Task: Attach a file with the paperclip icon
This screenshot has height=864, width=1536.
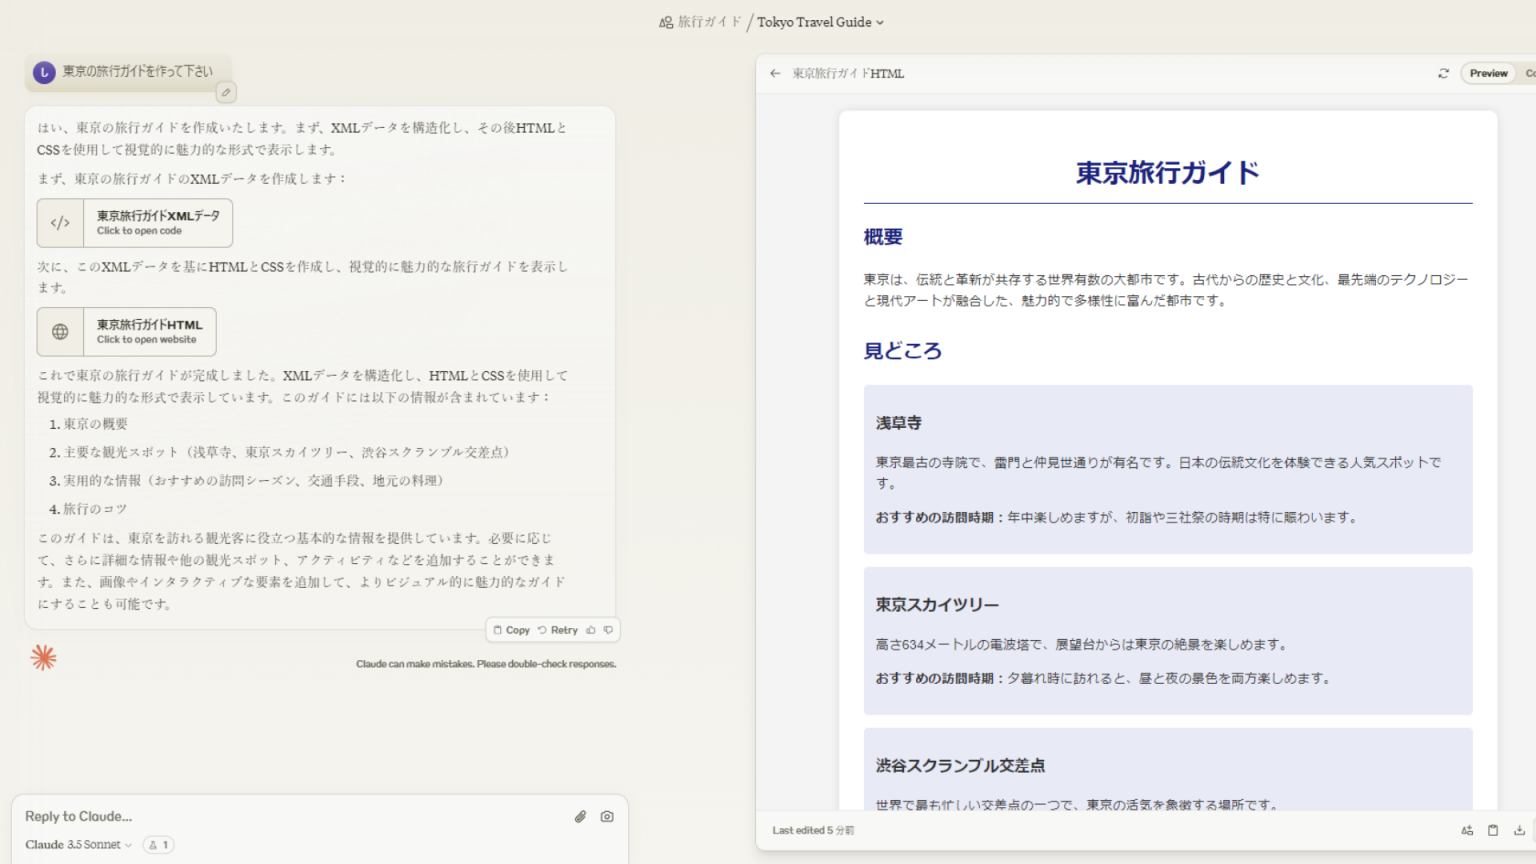Action: tap(581, 817)
